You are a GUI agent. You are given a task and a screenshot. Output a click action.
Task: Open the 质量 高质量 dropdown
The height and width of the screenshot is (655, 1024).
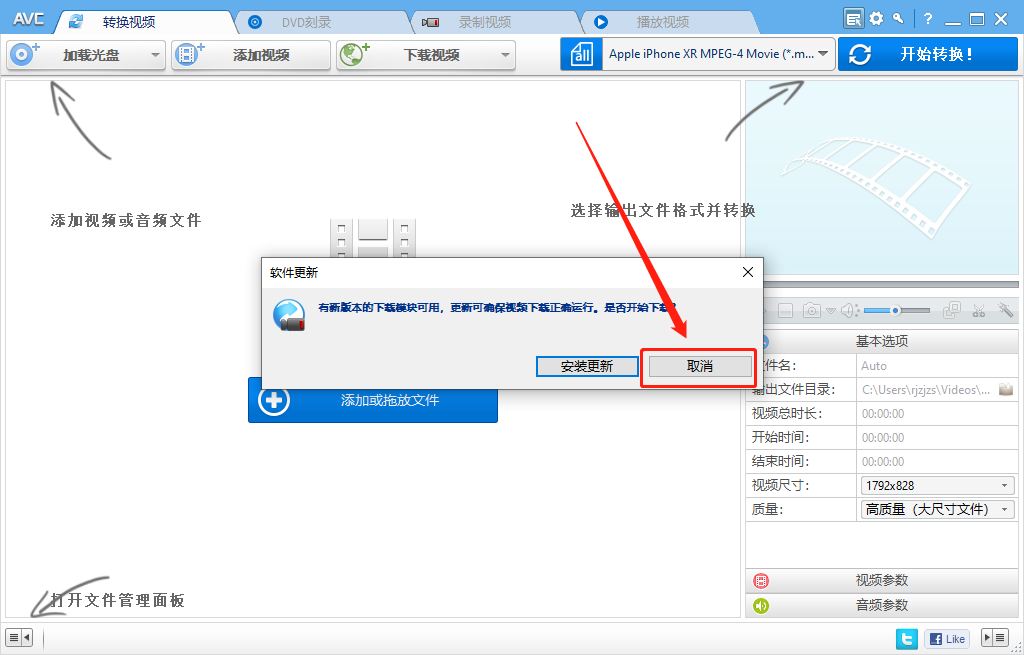pos(937,509)
